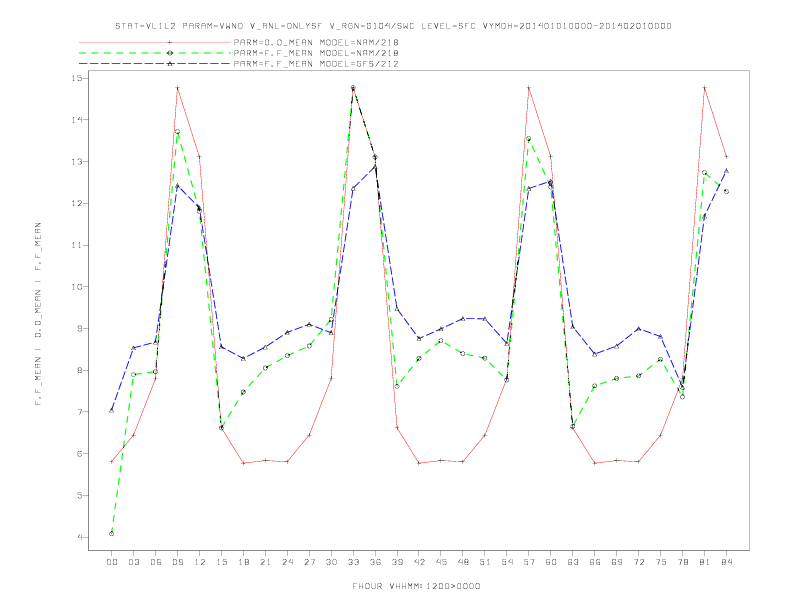This screenshot has height=612, width=792.
Task: Click x-axis tick label 72
Action: pos(638,562)
